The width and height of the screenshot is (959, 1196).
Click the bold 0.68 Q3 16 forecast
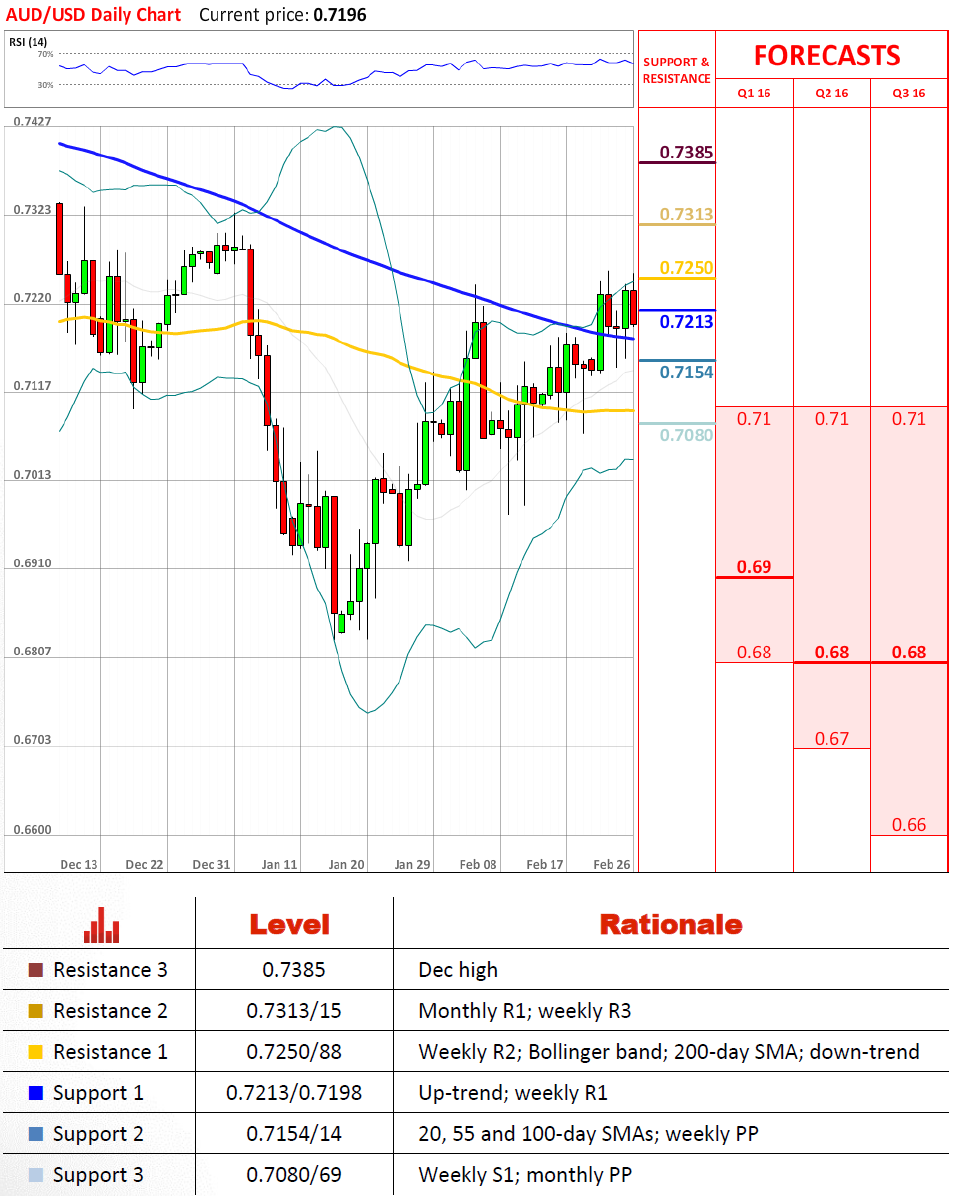pos(909,652)
